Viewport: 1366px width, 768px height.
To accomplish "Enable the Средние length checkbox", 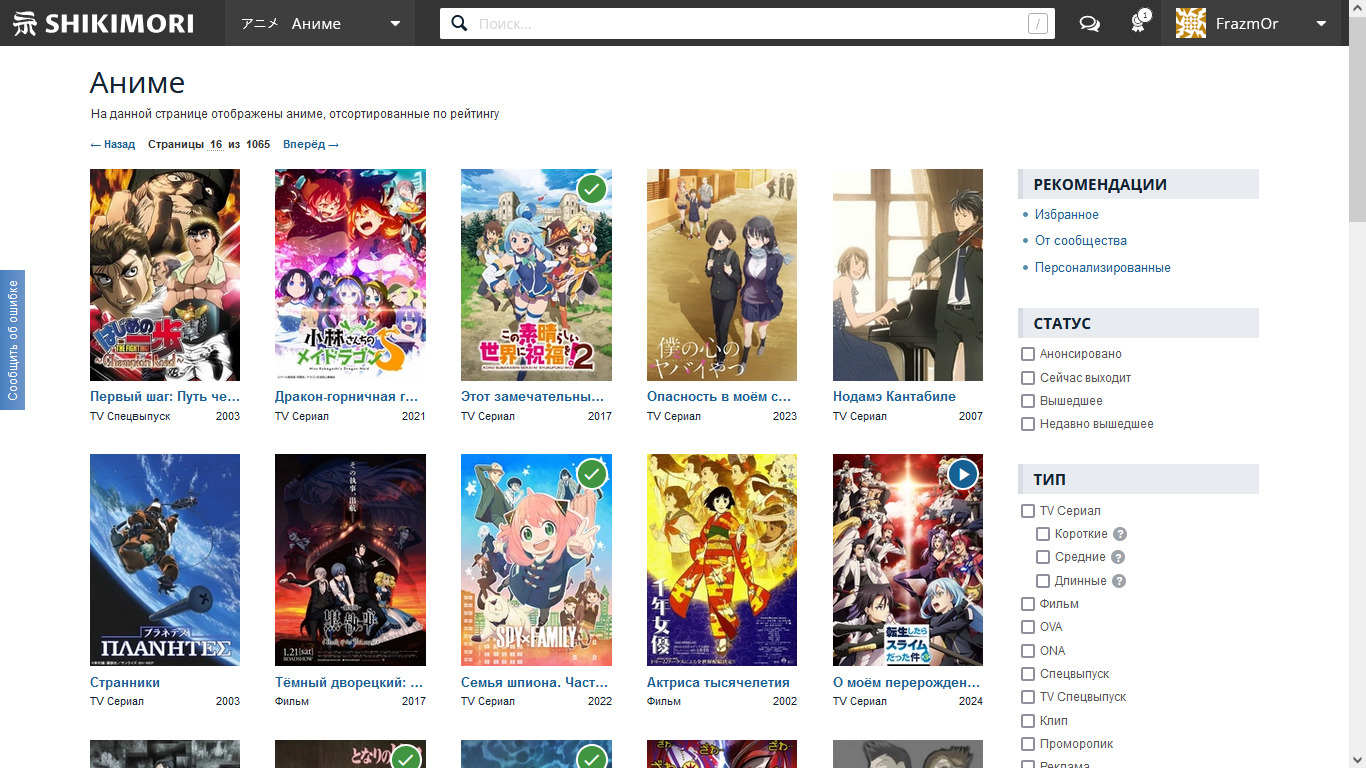I will [x=1043, y=557].
